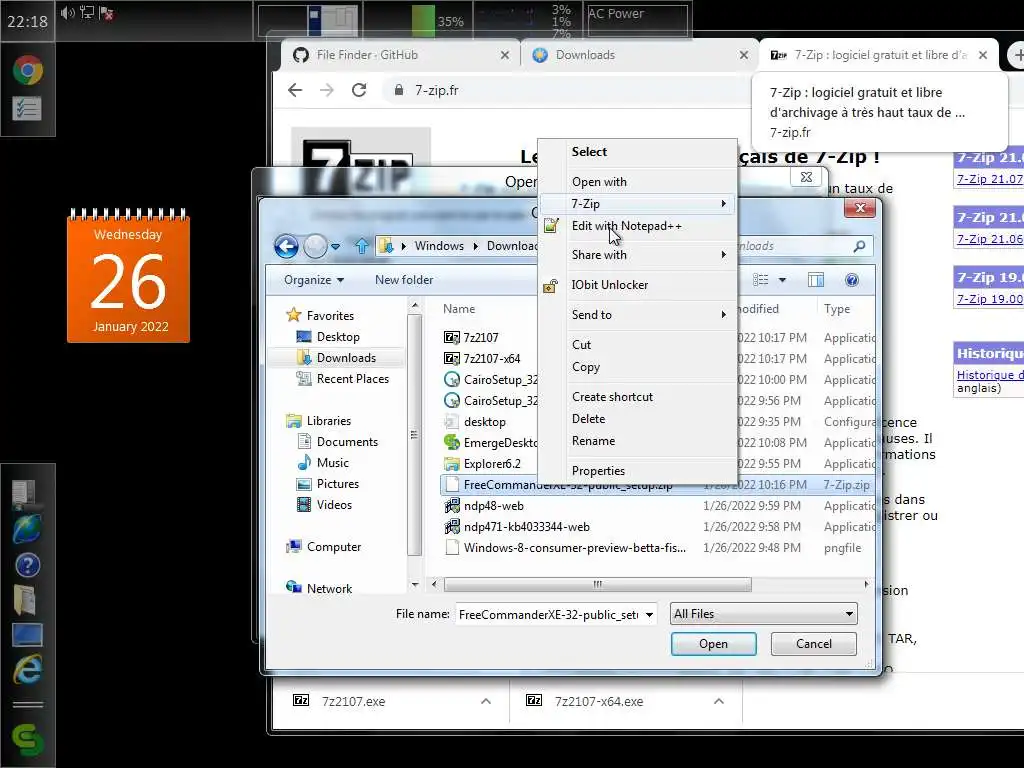Open the computer icon in left dock
The height and width of the screenshot is (768, 1024).
(25, 494)
